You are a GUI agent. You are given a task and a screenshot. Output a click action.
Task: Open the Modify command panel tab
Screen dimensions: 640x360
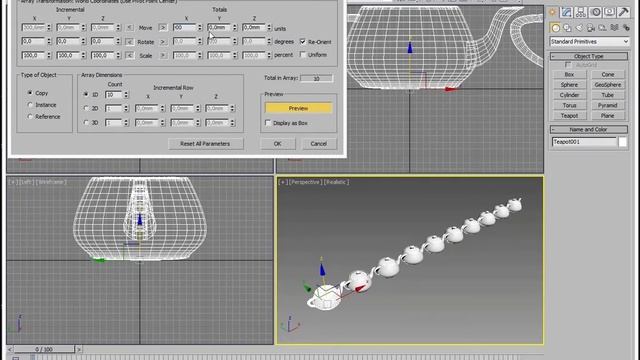(x=567, y=12)
